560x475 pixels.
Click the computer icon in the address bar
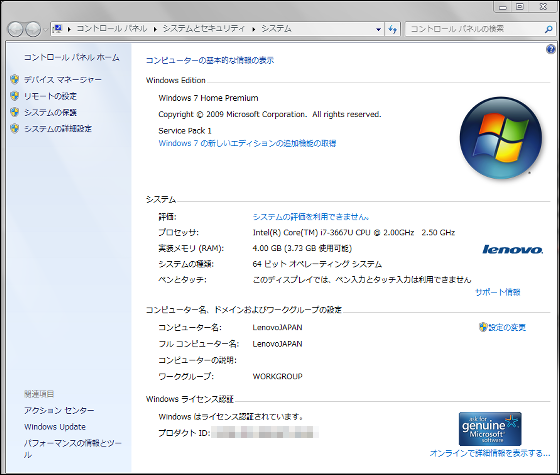click(x=57, y=29)
